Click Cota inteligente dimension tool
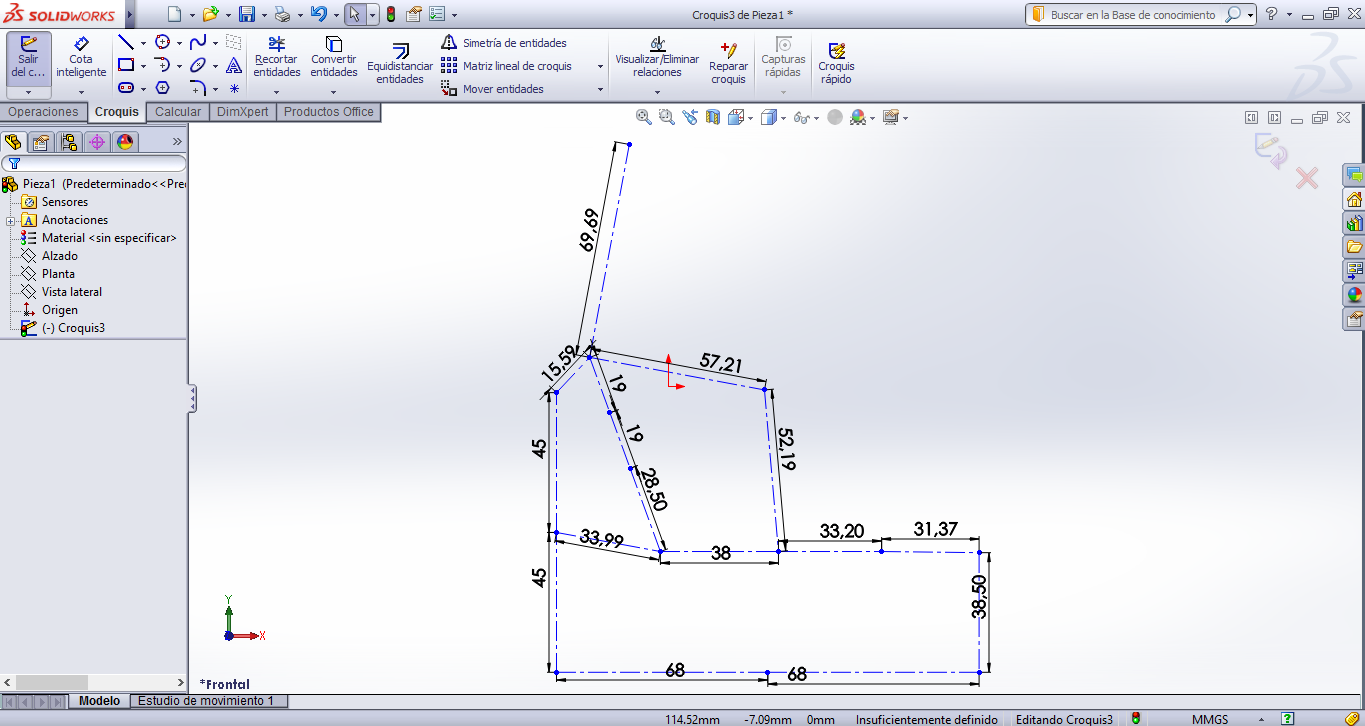1365x726 pixels. [x=81, y=58]
